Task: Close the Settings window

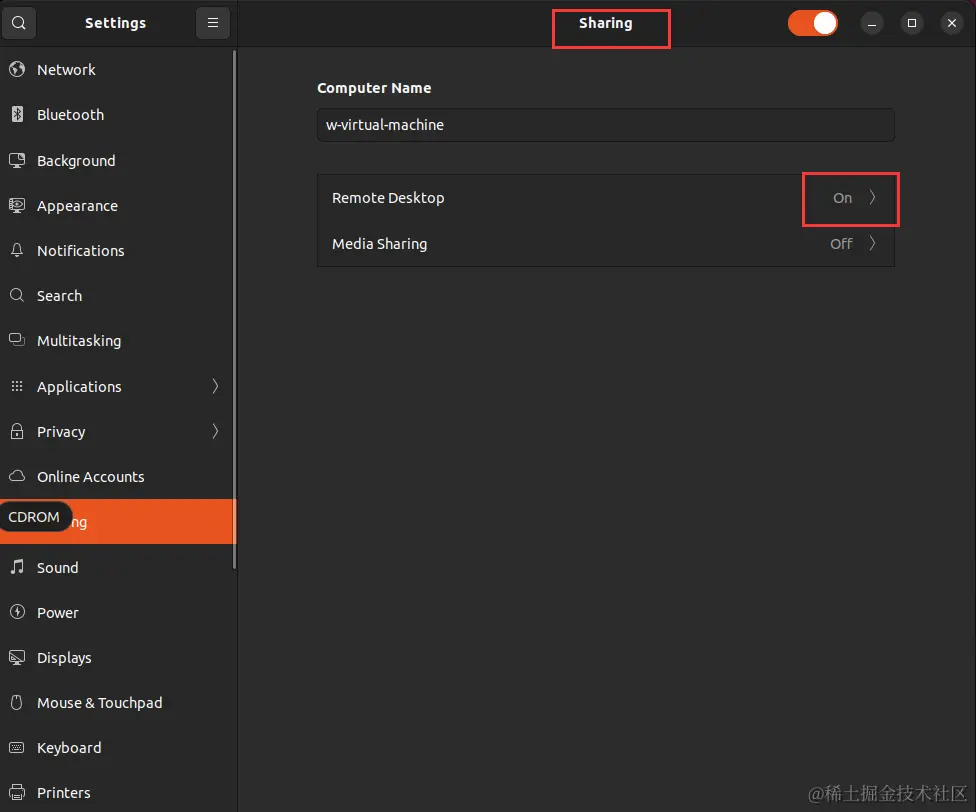Action: point(952,23)
